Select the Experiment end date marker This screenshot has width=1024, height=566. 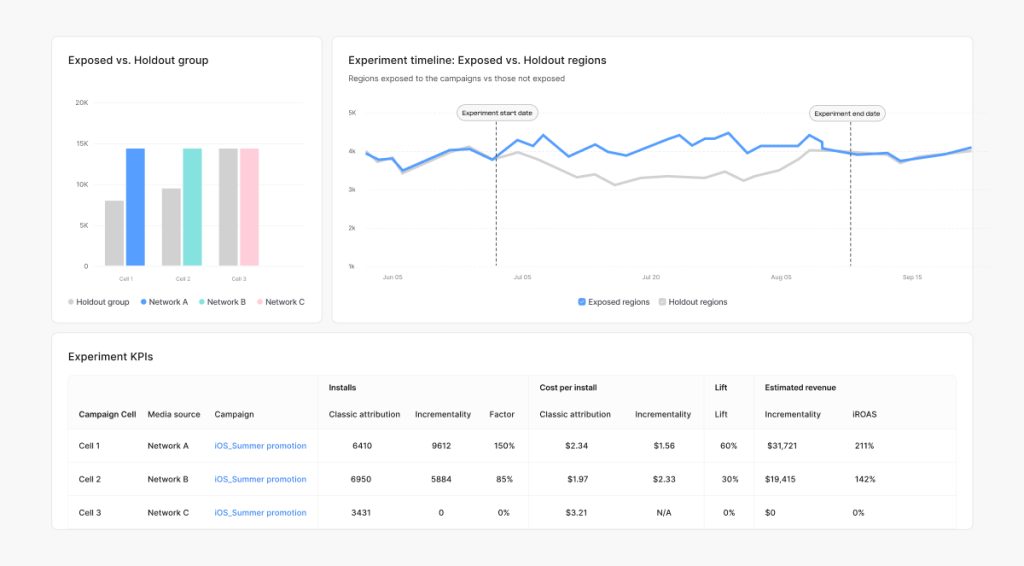click(847, 114)
